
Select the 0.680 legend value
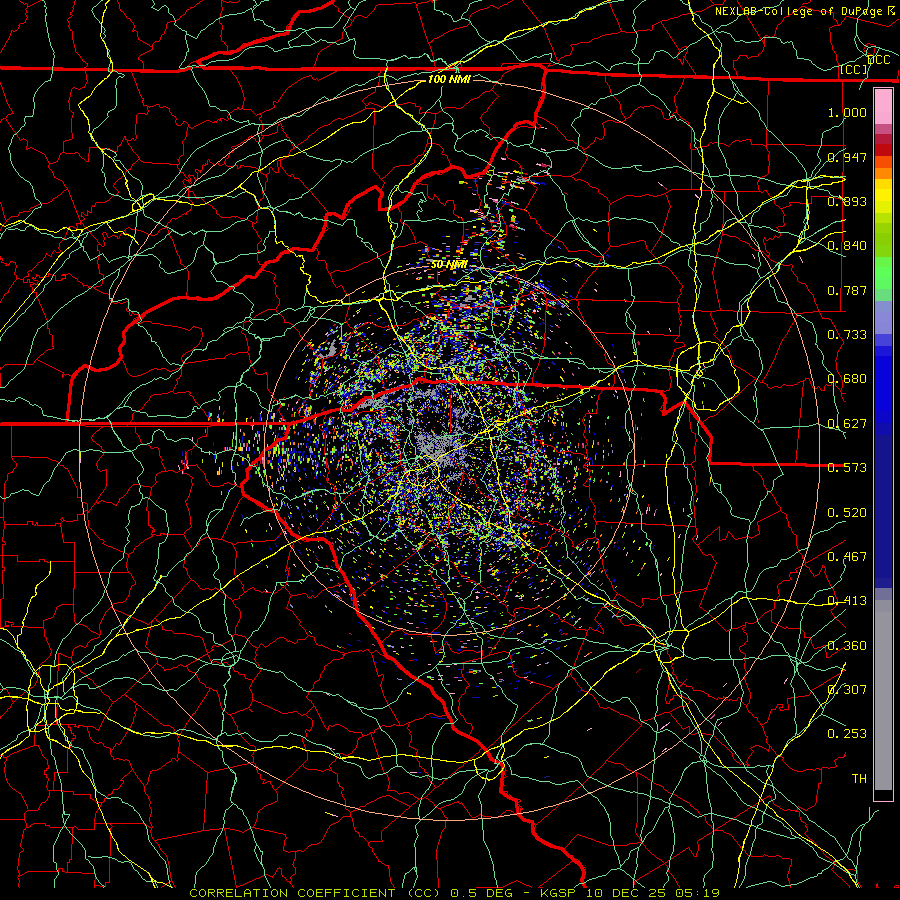(x=847, y=379)
